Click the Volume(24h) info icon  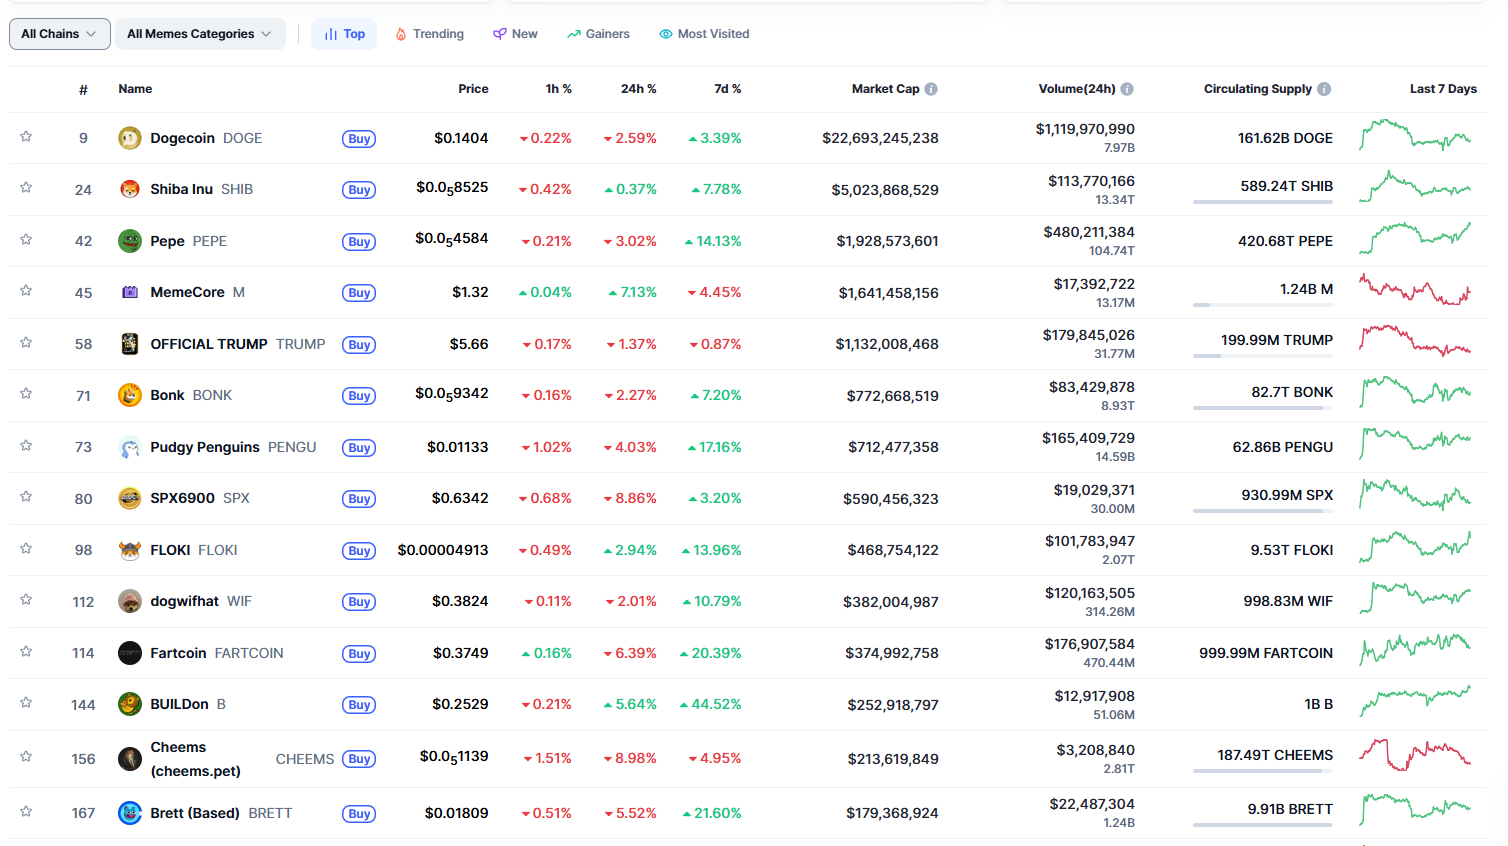click(x=1127, y=89)
